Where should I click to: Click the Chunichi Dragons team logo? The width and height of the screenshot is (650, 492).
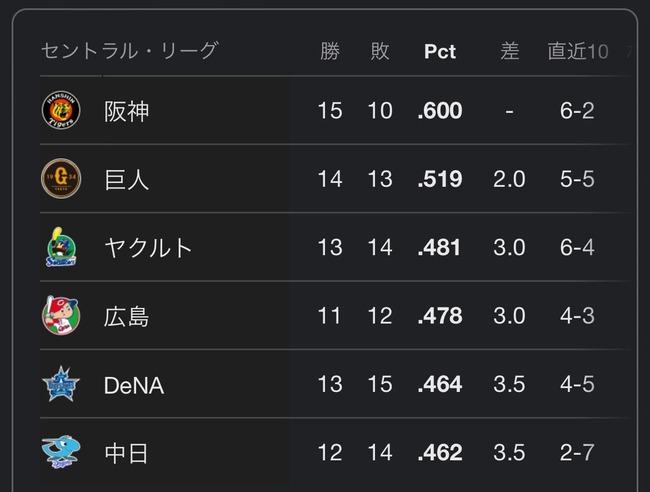pyautogui.click(x=61, y=453)
